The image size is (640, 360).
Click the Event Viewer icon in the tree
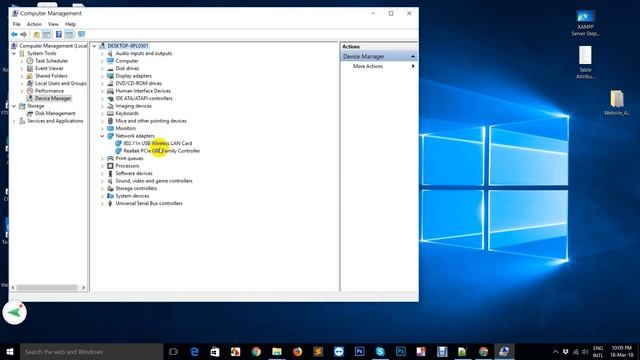30,68
